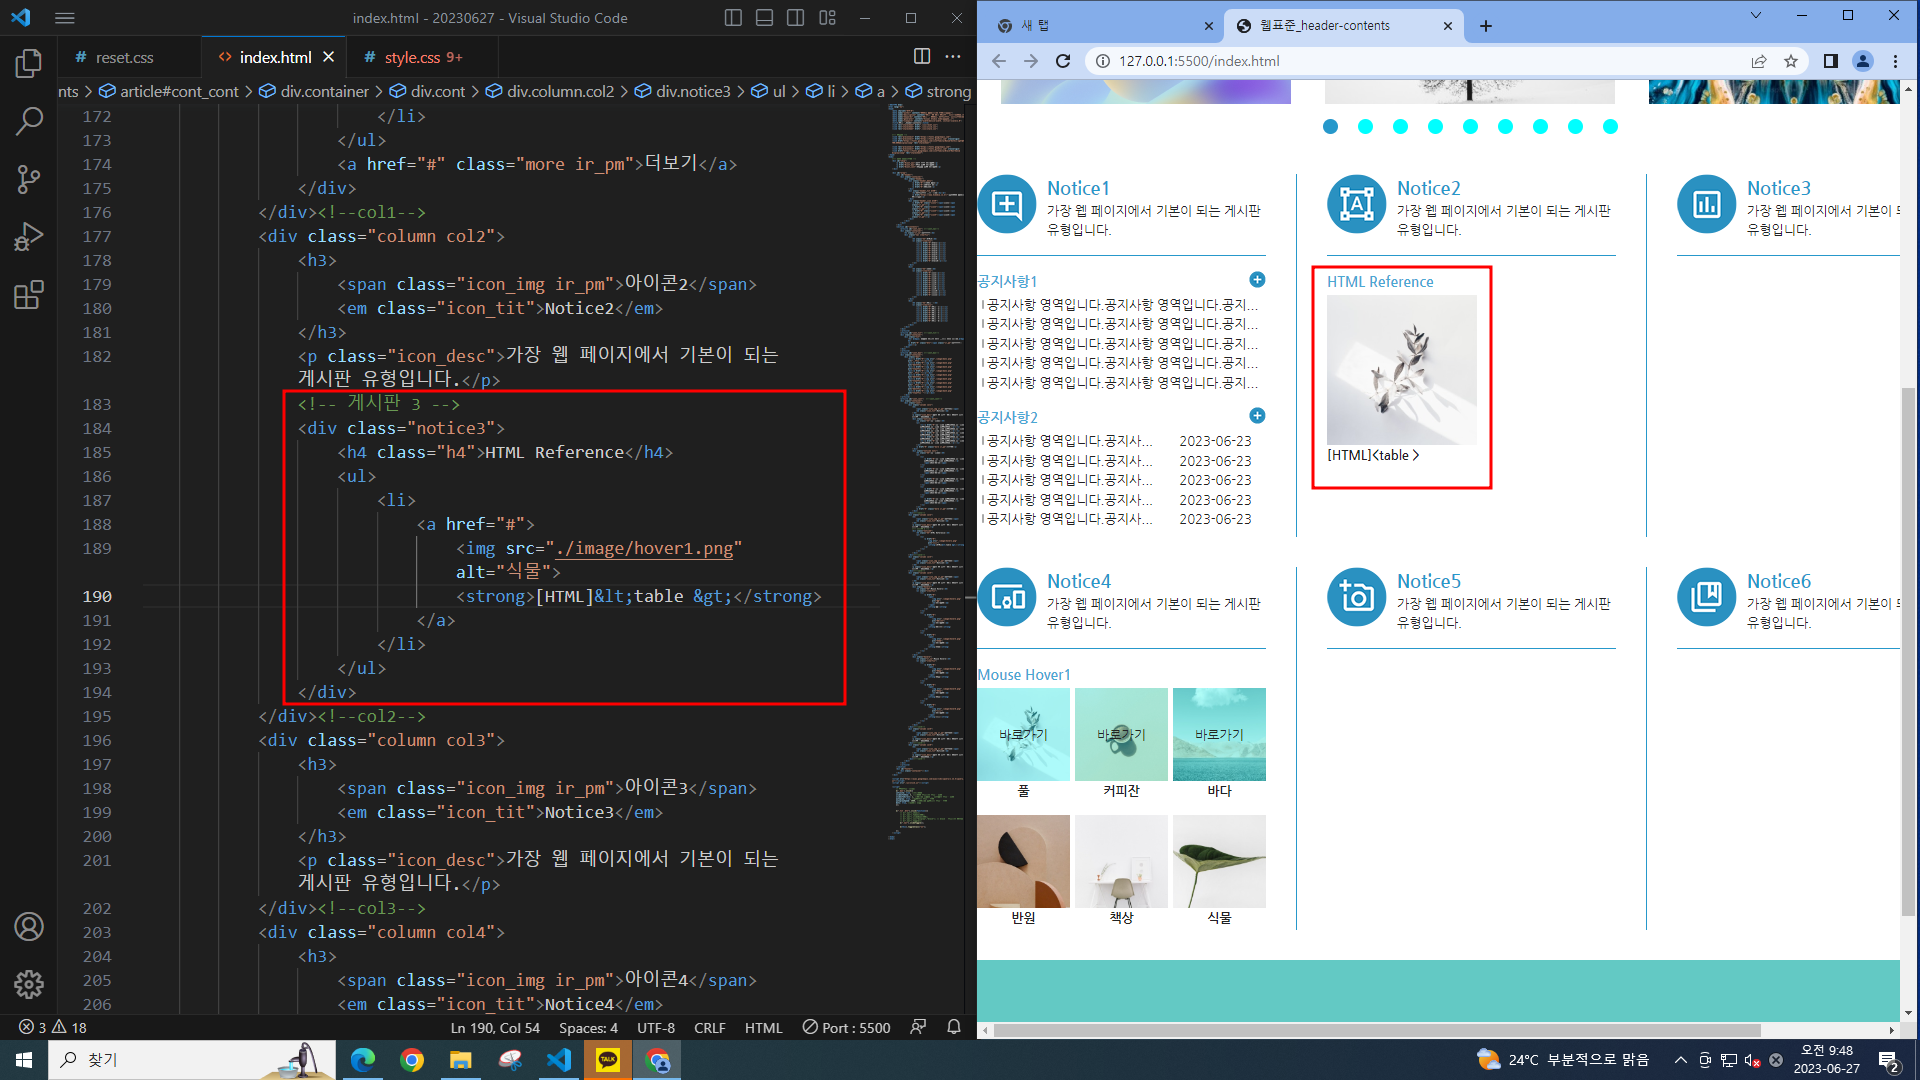
Task: Switch to the reset.css editor tab
Action: 124,58
